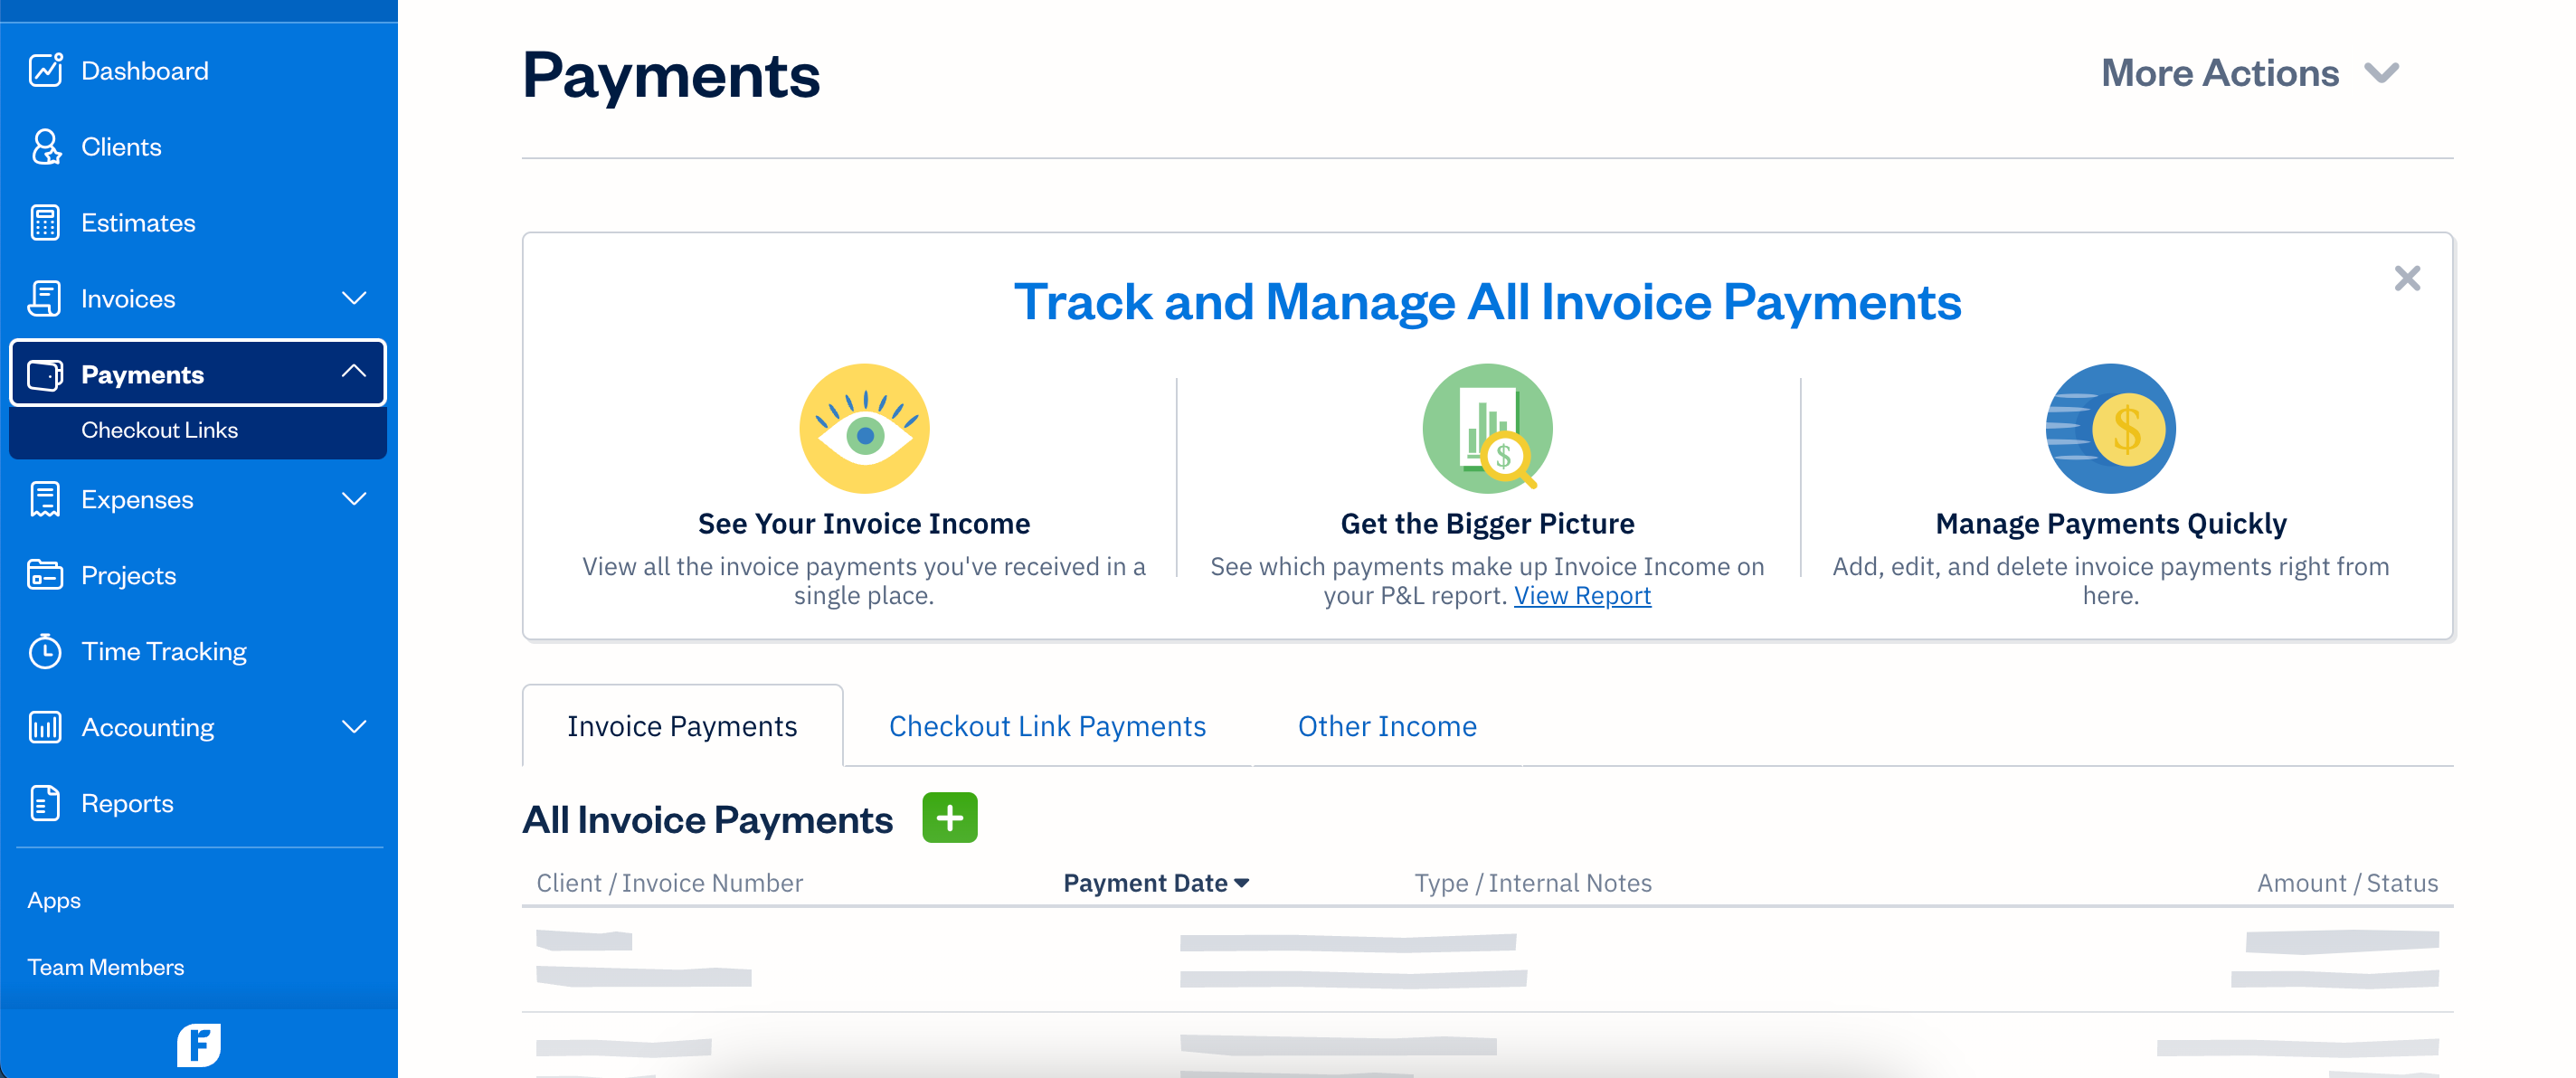Open the More Actions dropdown
The width and height of the screenshot is (2576, 1078).
click(x=2249, y=73)
